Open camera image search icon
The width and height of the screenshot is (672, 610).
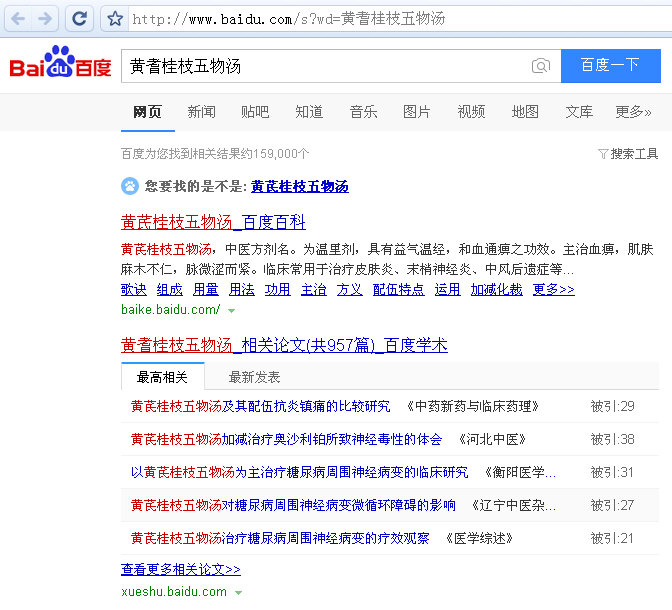click(x=540, y=66)
